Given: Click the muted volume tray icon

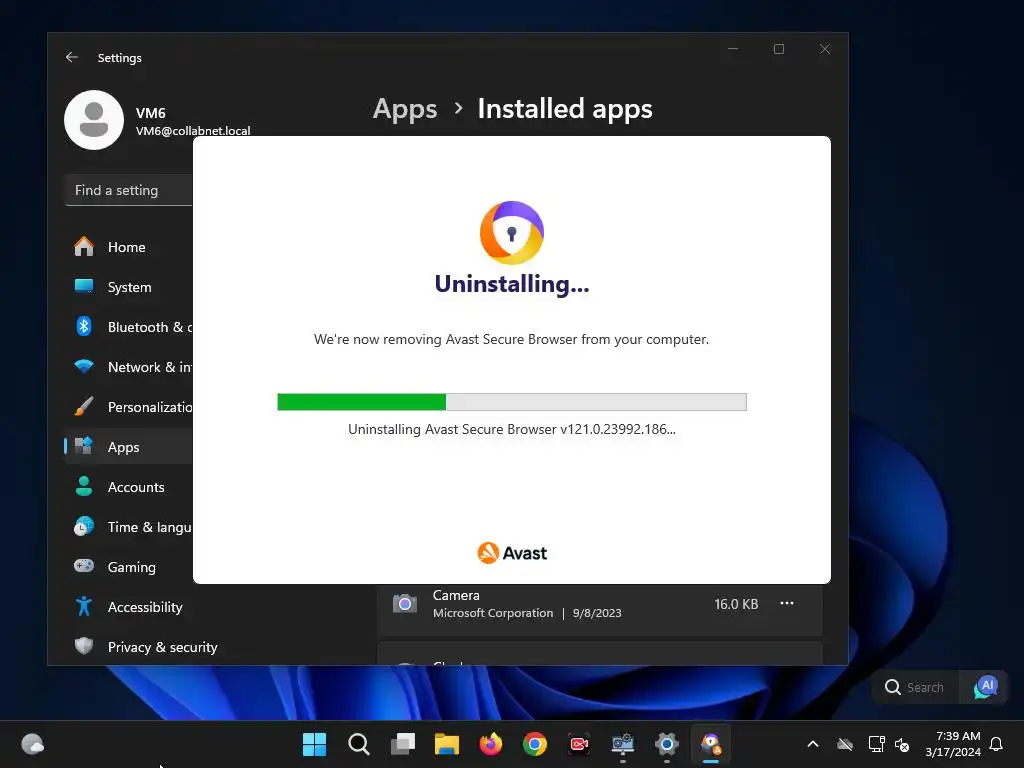Looking at the screenshot, I should 902,744.
